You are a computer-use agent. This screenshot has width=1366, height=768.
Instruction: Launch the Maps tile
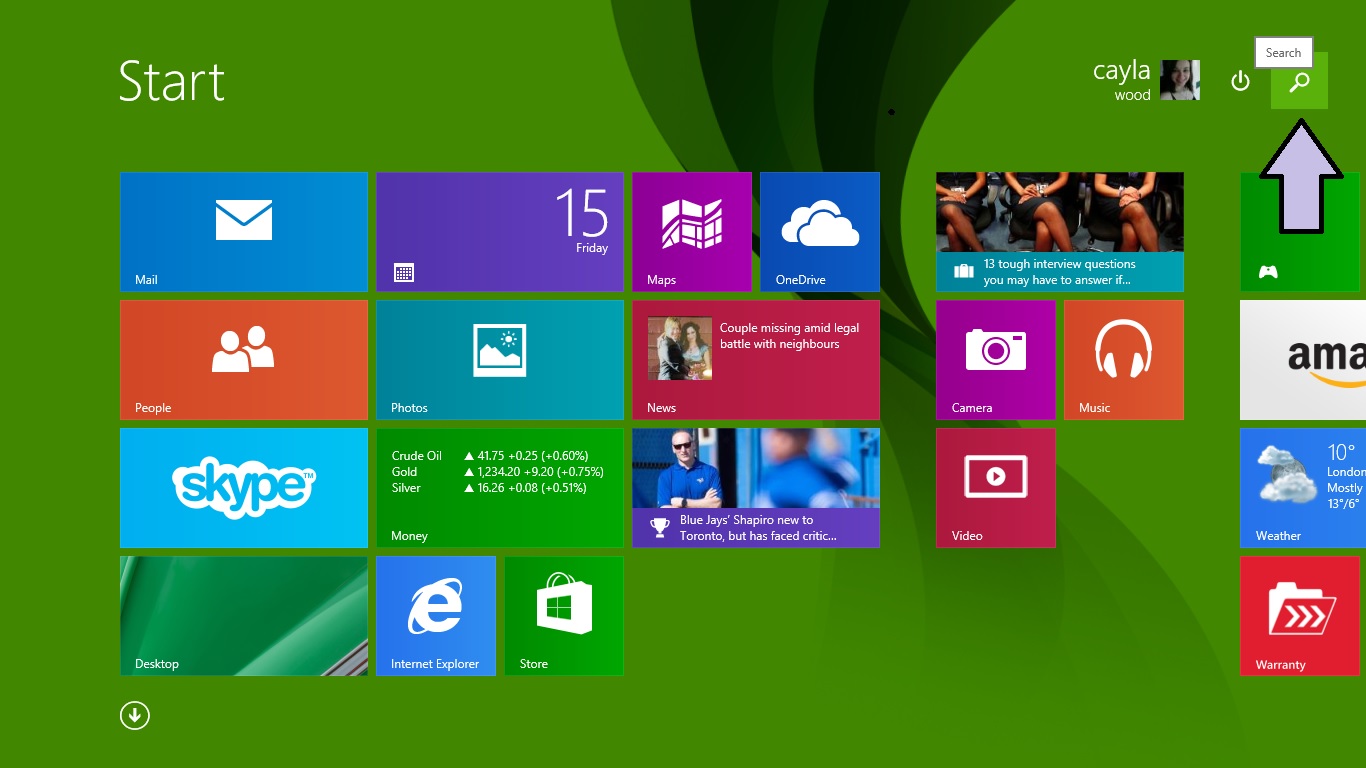692,232
